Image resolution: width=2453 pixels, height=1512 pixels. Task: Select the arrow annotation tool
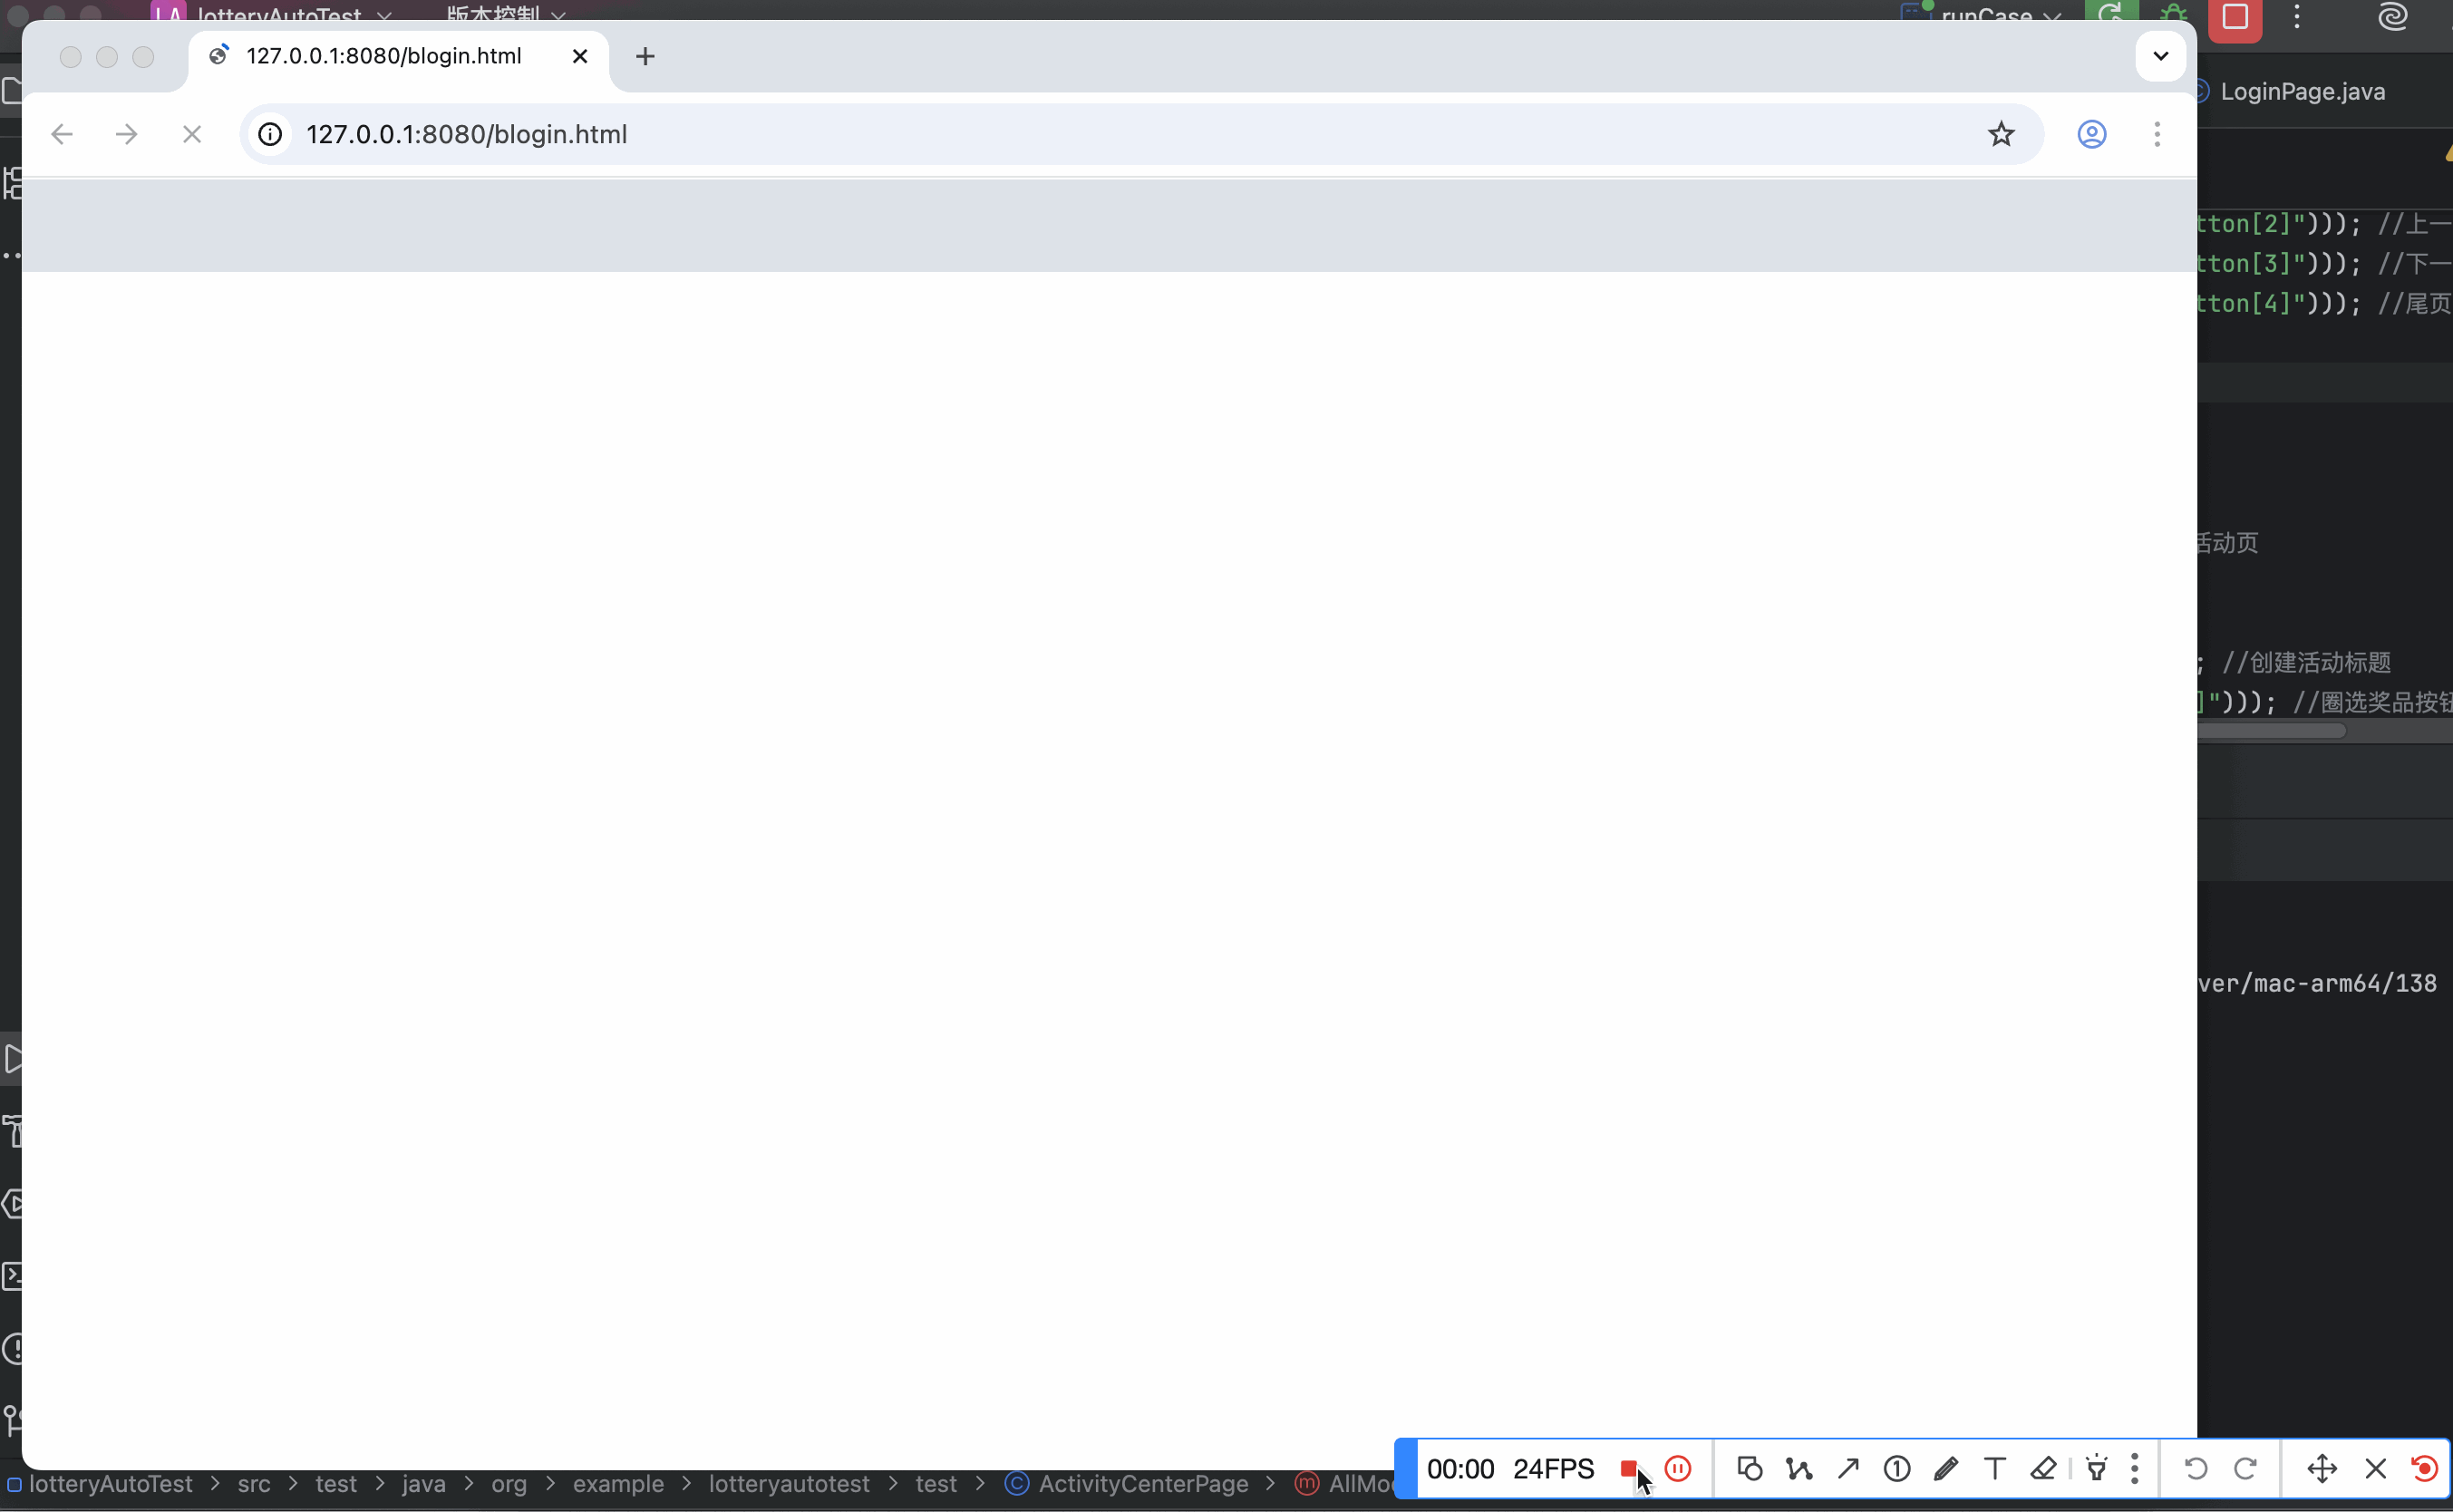(1848, 1469)
